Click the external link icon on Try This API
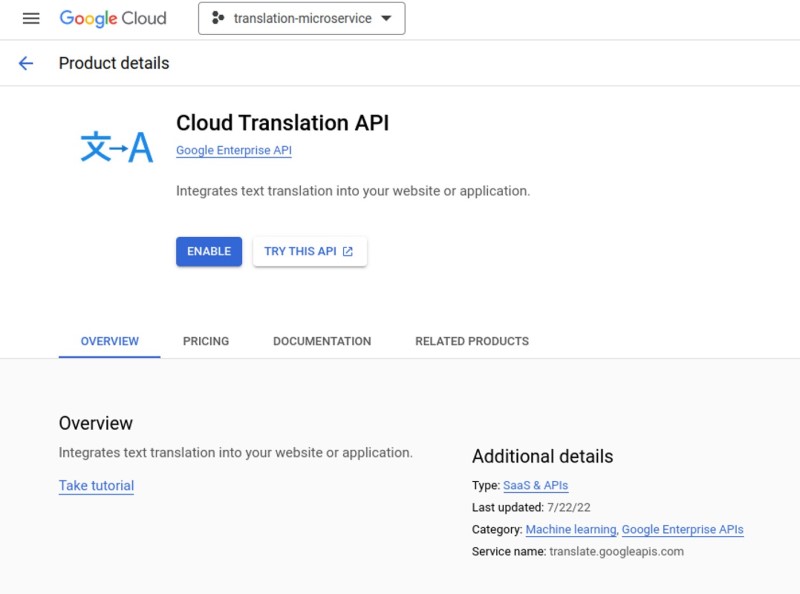Viewport: 800px width, 594px height. pyautogui.click(x=348, y=252)
